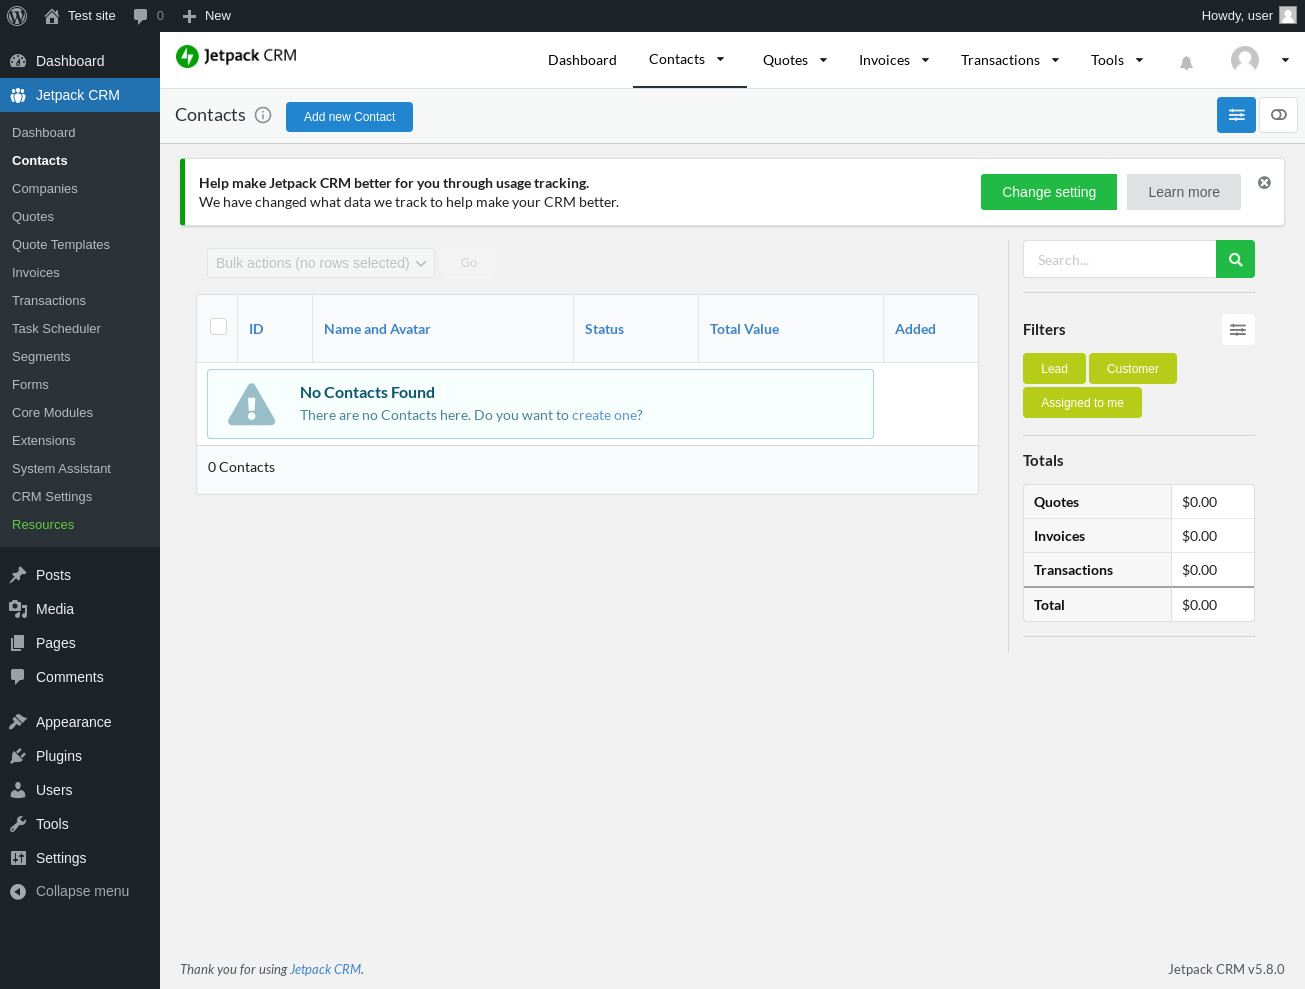The image size is (1305, 989).
Task: Open the Filters settings icon
Action: click(1238, 330)
